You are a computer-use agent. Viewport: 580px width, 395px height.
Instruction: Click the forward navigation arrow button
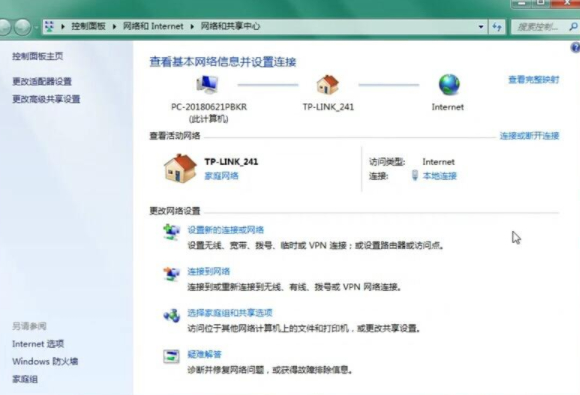click(23, 27)
